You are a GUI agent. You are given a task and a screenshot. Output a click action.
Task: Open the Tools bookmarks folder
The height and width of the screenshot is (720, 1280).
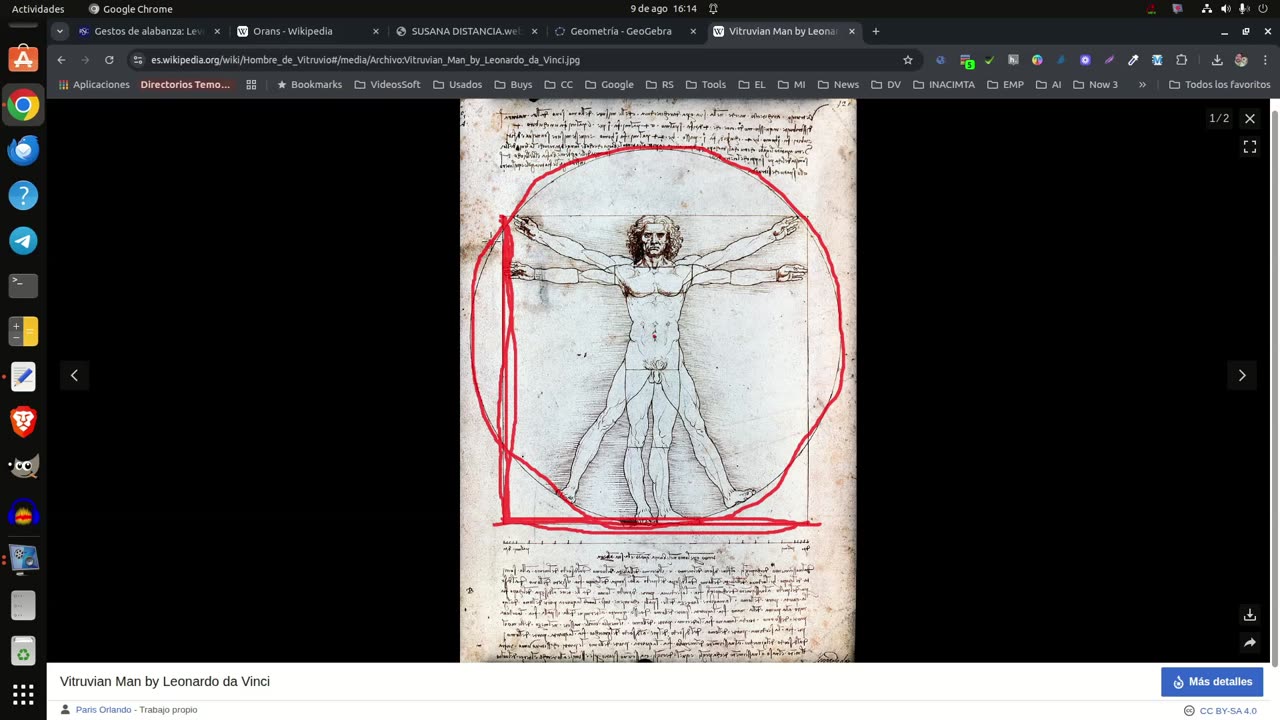click(x=706, y=85)
